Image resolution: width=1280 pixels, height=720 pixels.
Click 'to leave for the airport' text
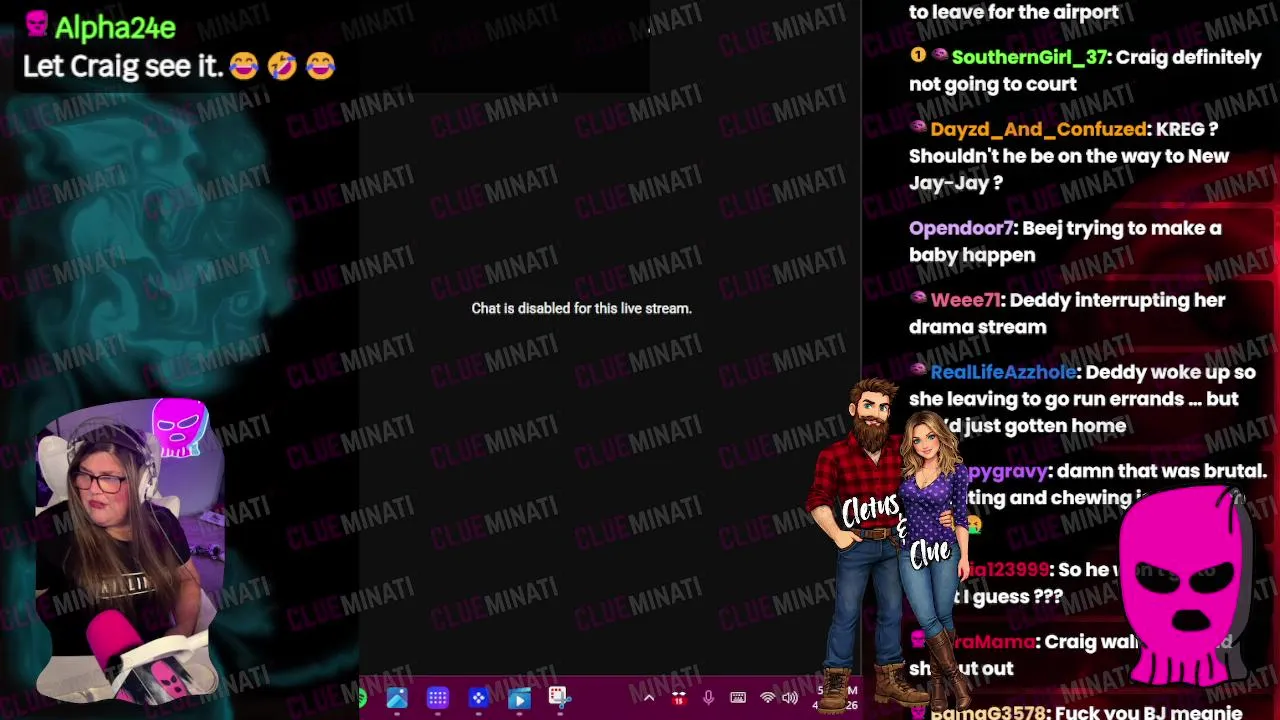click(1014, 12)
